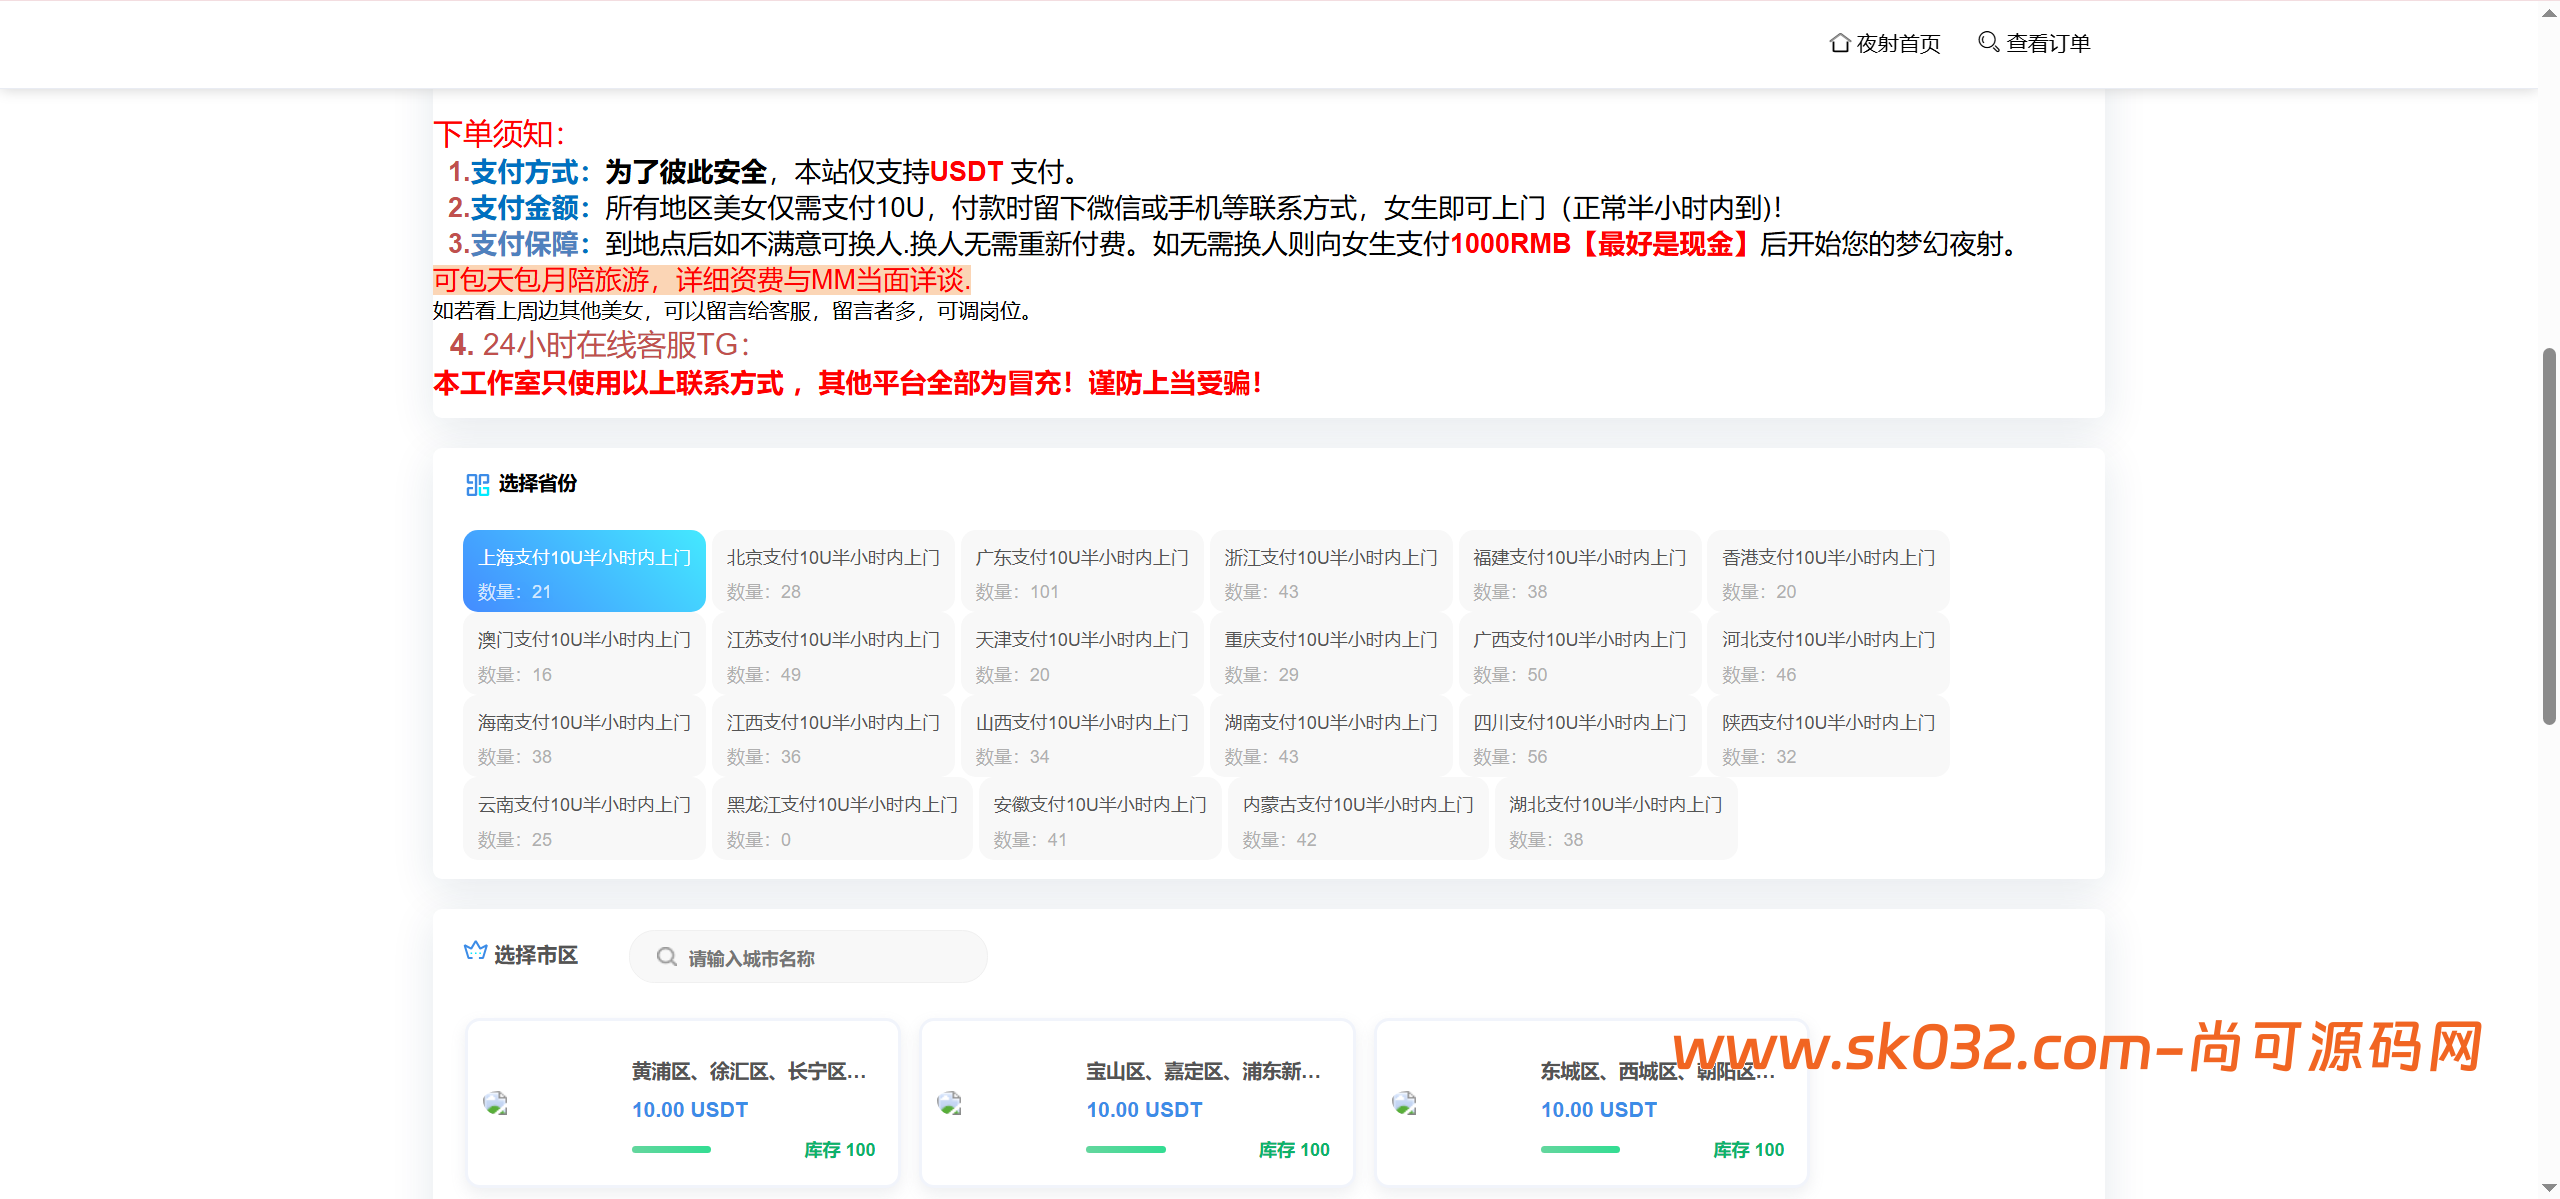Click the grid icon next to 选择省份
Image resolution: width=2560 pixels, height=1199 pixels.
point(476,484)
